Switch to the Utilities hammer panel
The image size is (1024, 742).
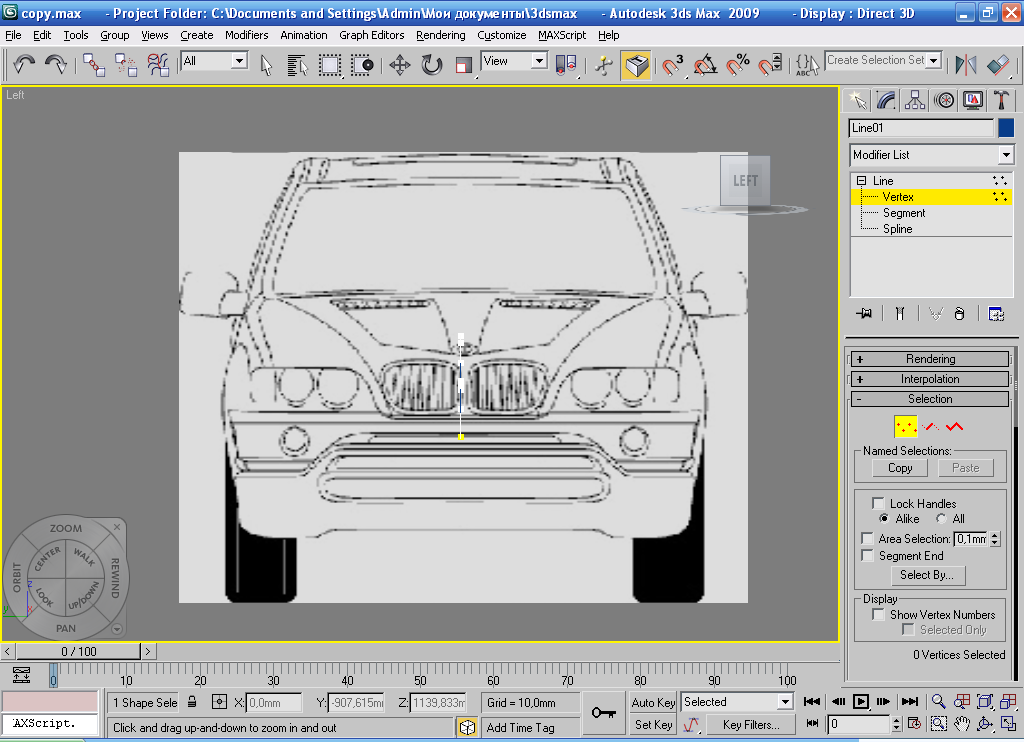(x=1001, y=100)
